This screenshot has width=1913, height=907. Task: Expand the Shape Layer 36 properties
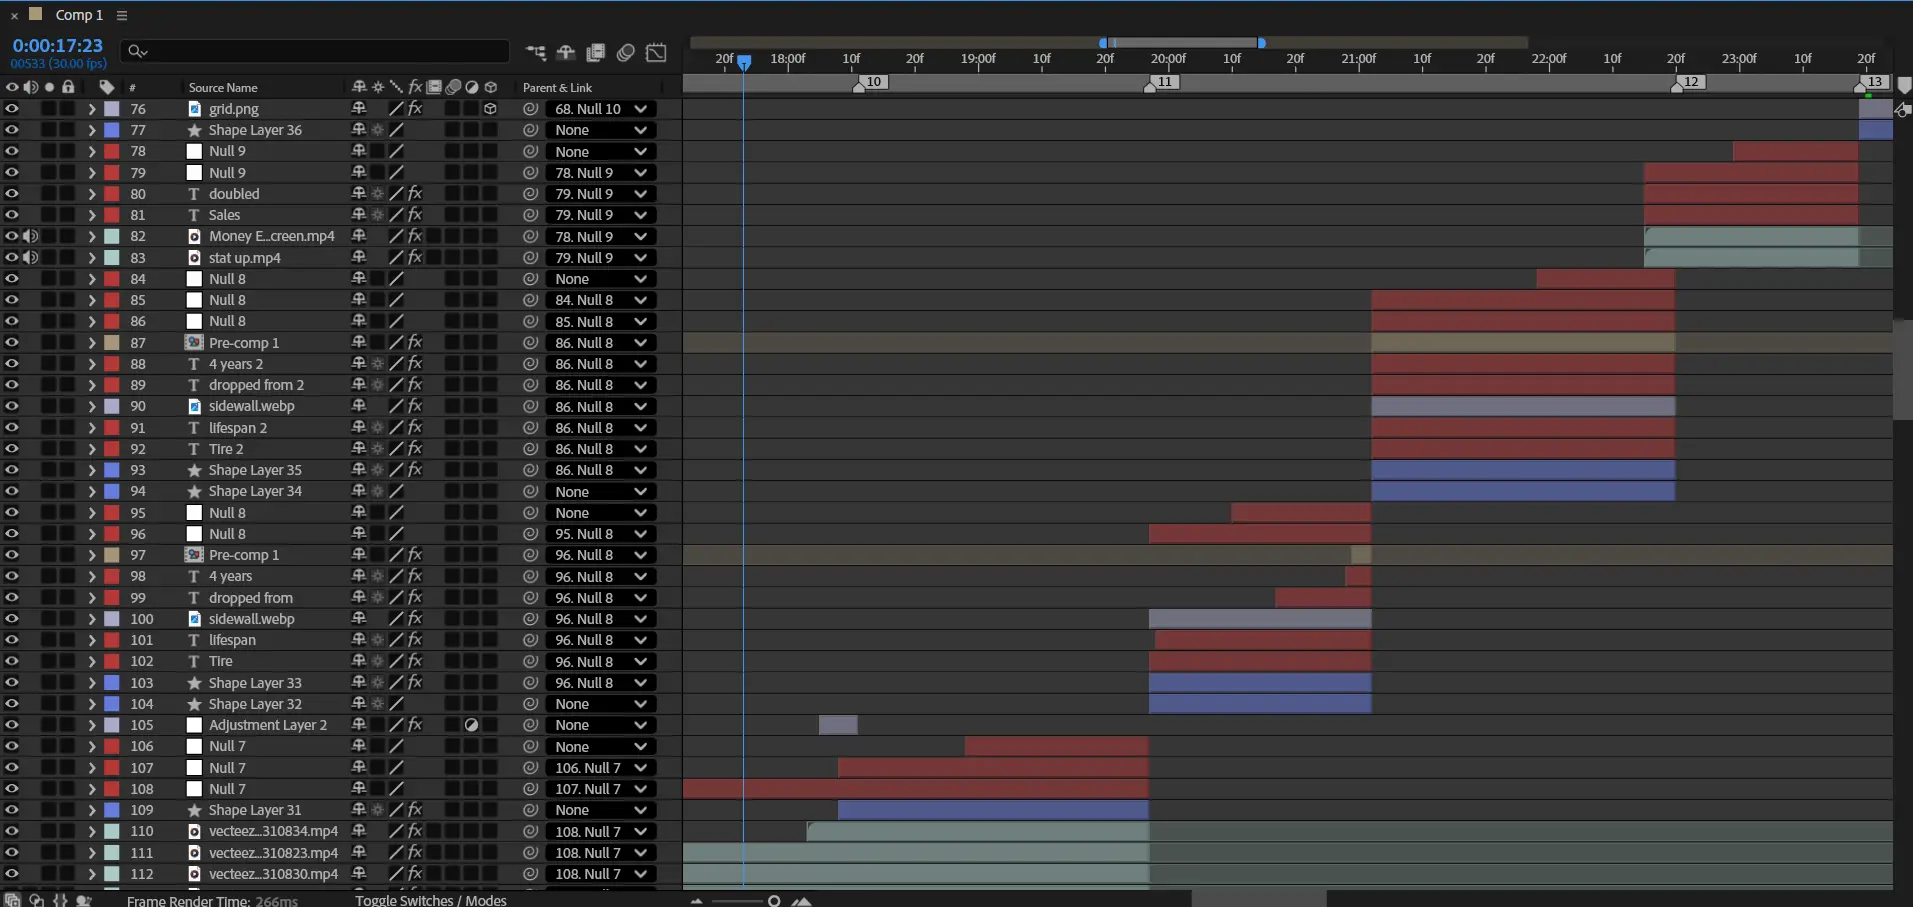coord(92,130)
